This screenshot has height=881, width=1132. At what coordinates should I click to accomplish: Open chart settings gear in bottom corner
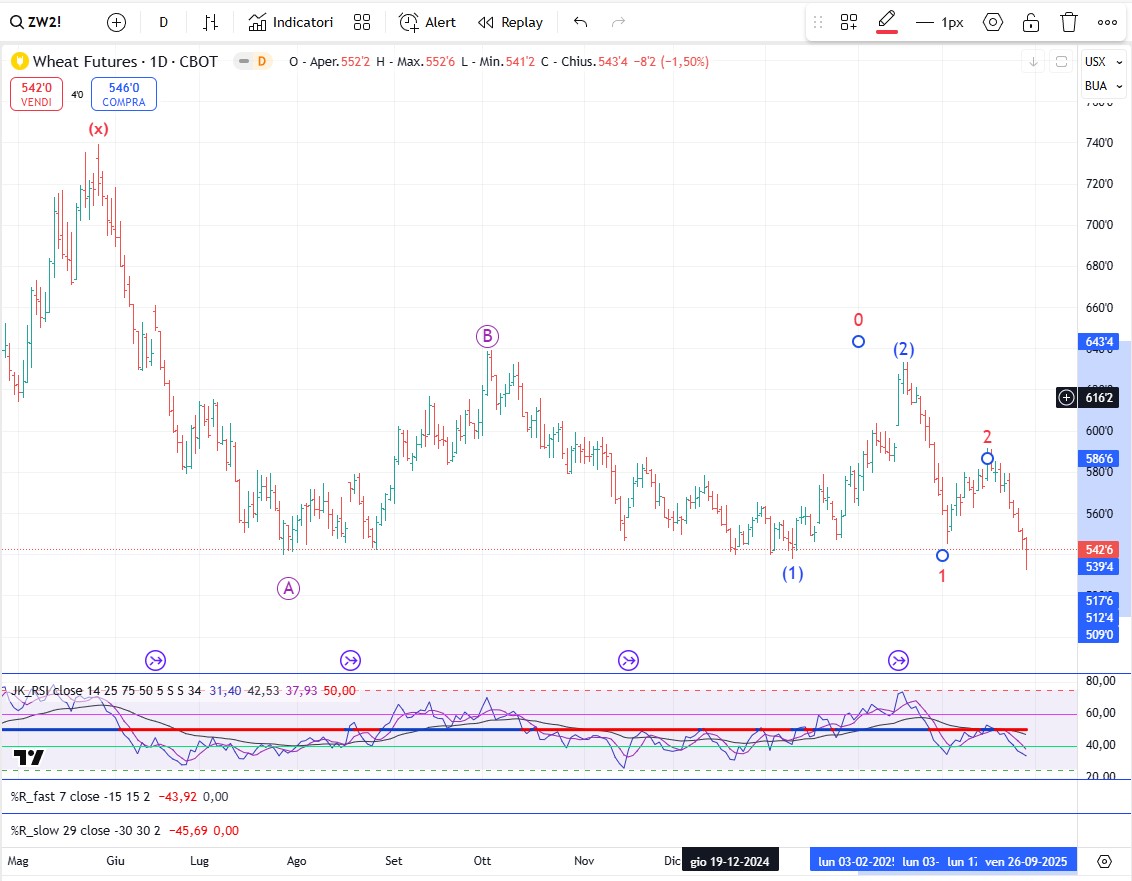1105,861
